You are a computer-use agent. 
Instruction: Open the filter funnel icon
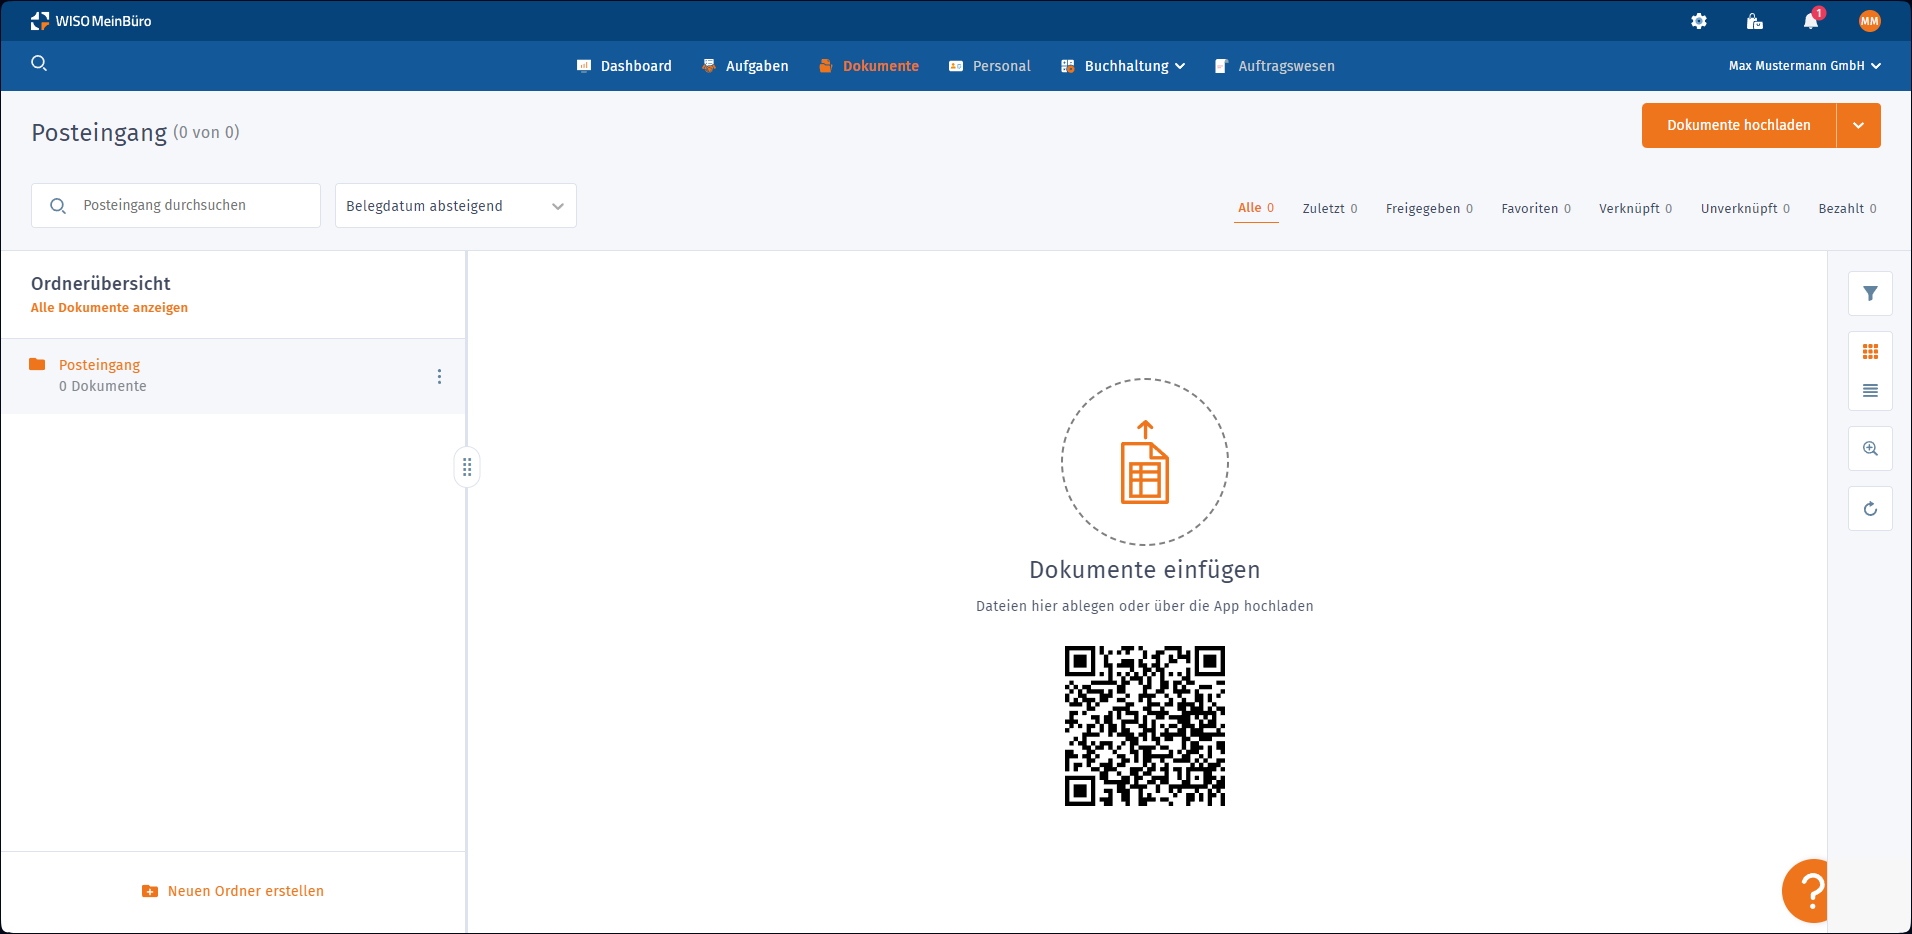pos(1870,294)
